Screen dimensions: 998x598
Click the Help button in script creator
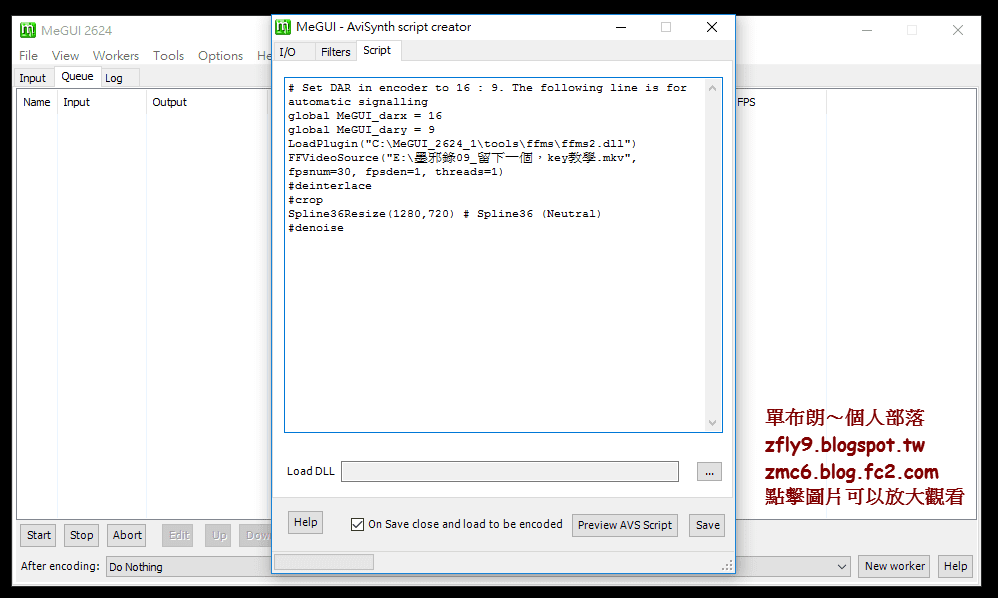(306, 522)
